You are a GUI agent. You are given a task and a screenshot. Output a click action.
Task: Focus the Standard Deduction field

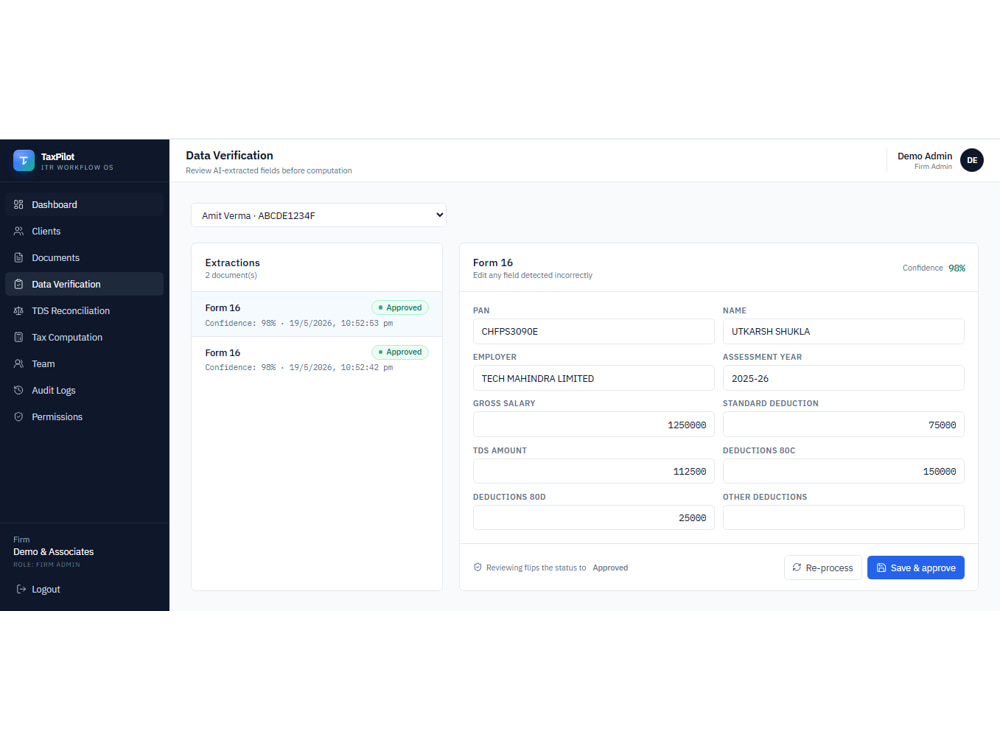pos(843,425)
